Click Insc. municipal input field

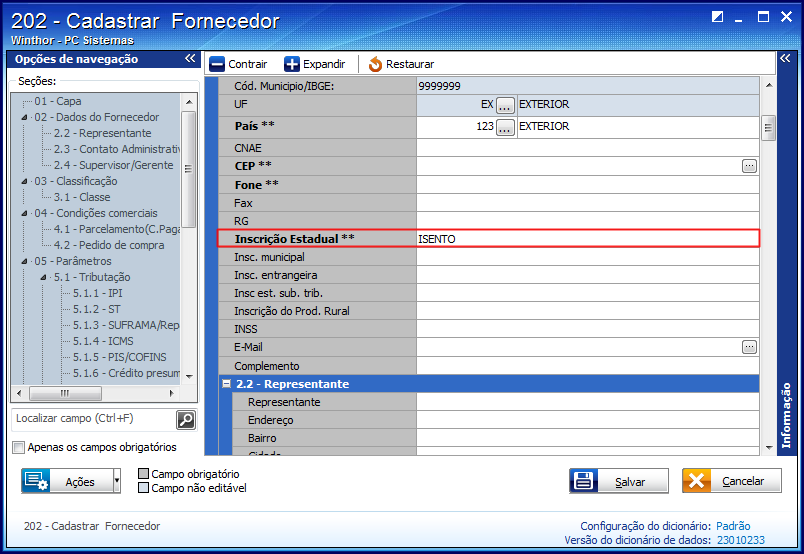[588, 257]
